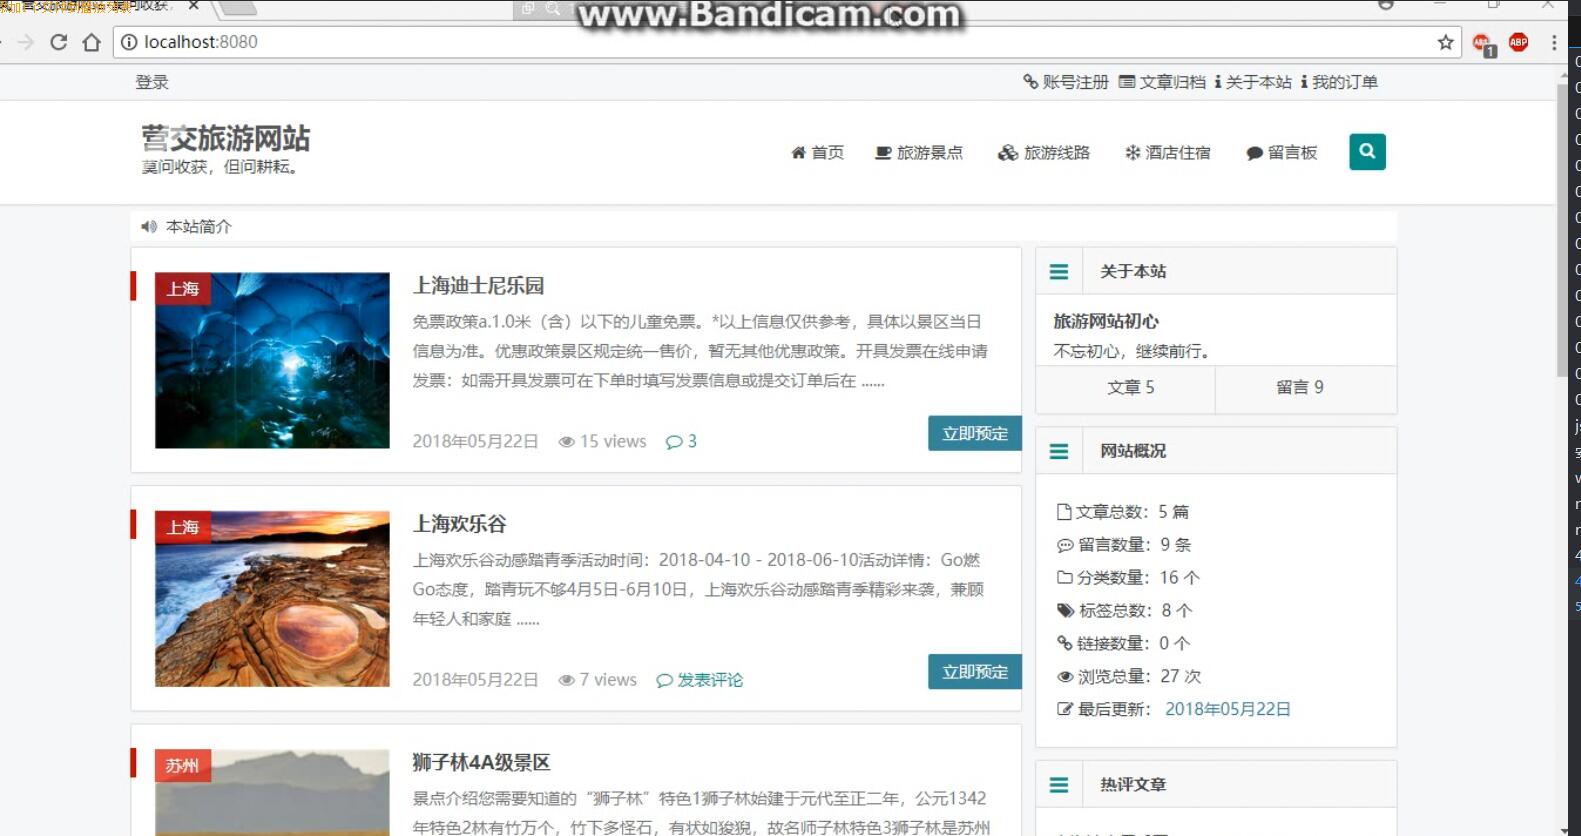Click the site info icon in address bar
Viewport: 1581px width, 836px height.
coord(129,42)
